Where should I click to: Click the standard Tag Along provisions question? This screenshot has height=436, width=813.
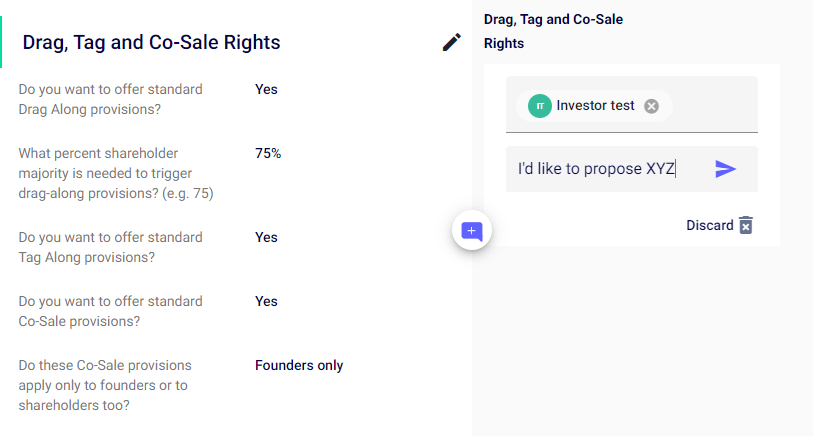click(110, 247)
